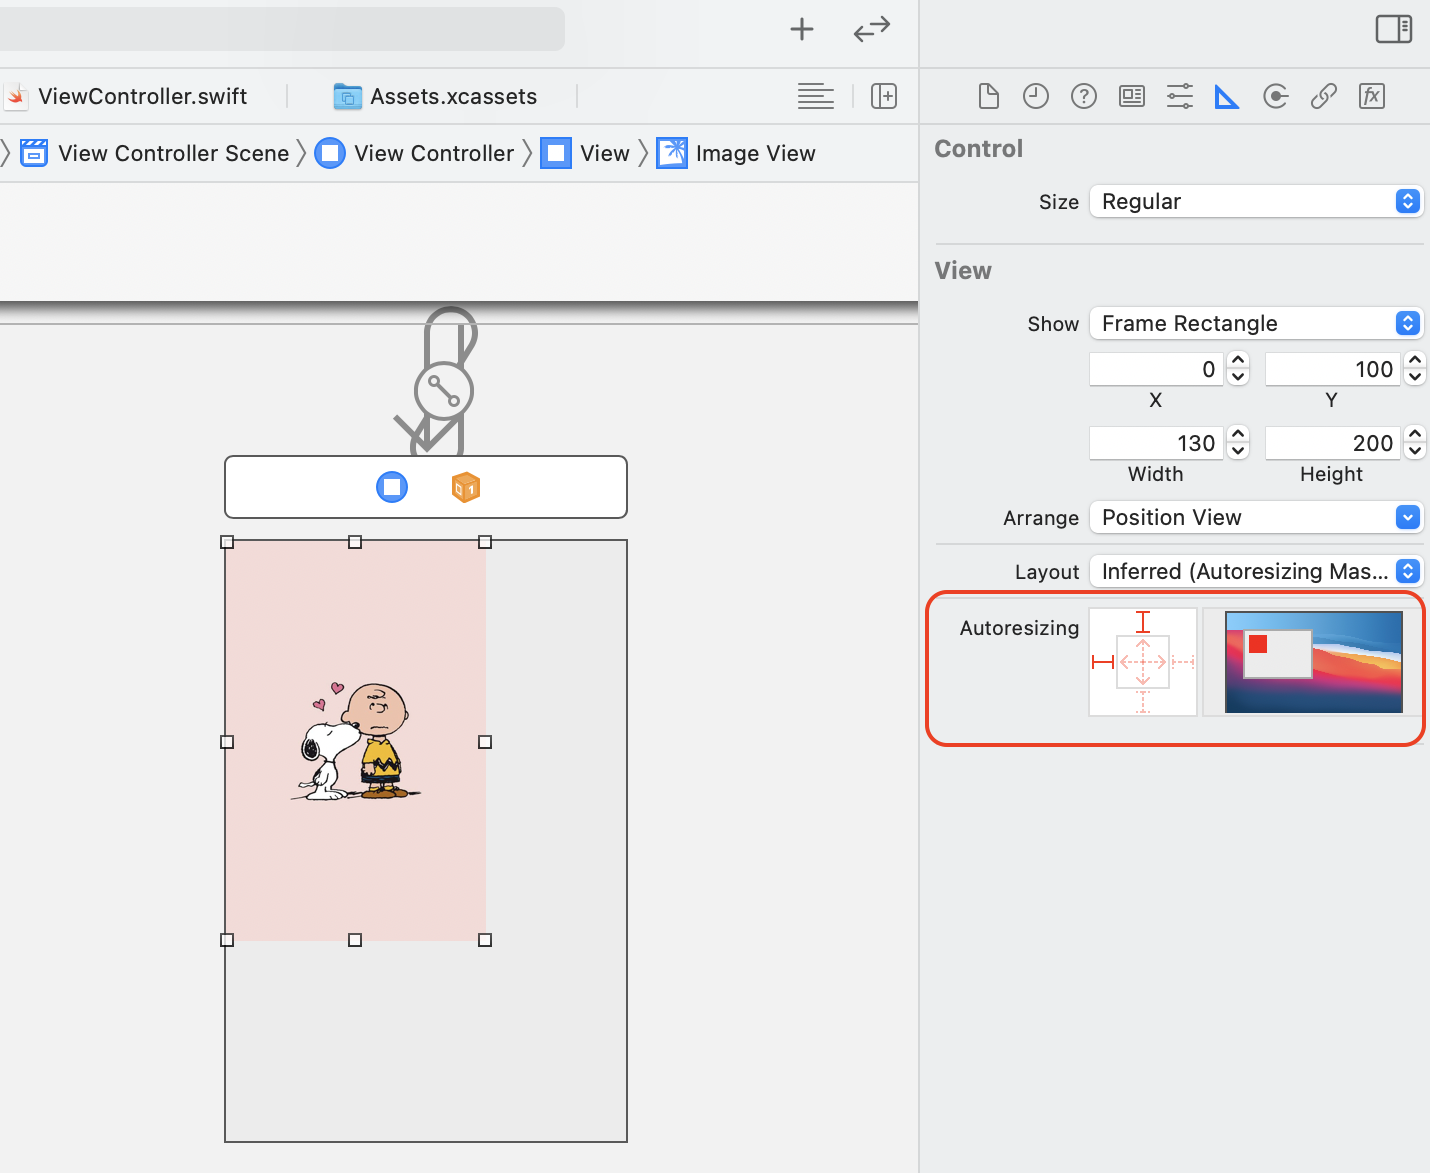Viewport: 1430px width, 1173px height.
Task: Increment the Height value stepper
Action: [x=1414, y=435]
